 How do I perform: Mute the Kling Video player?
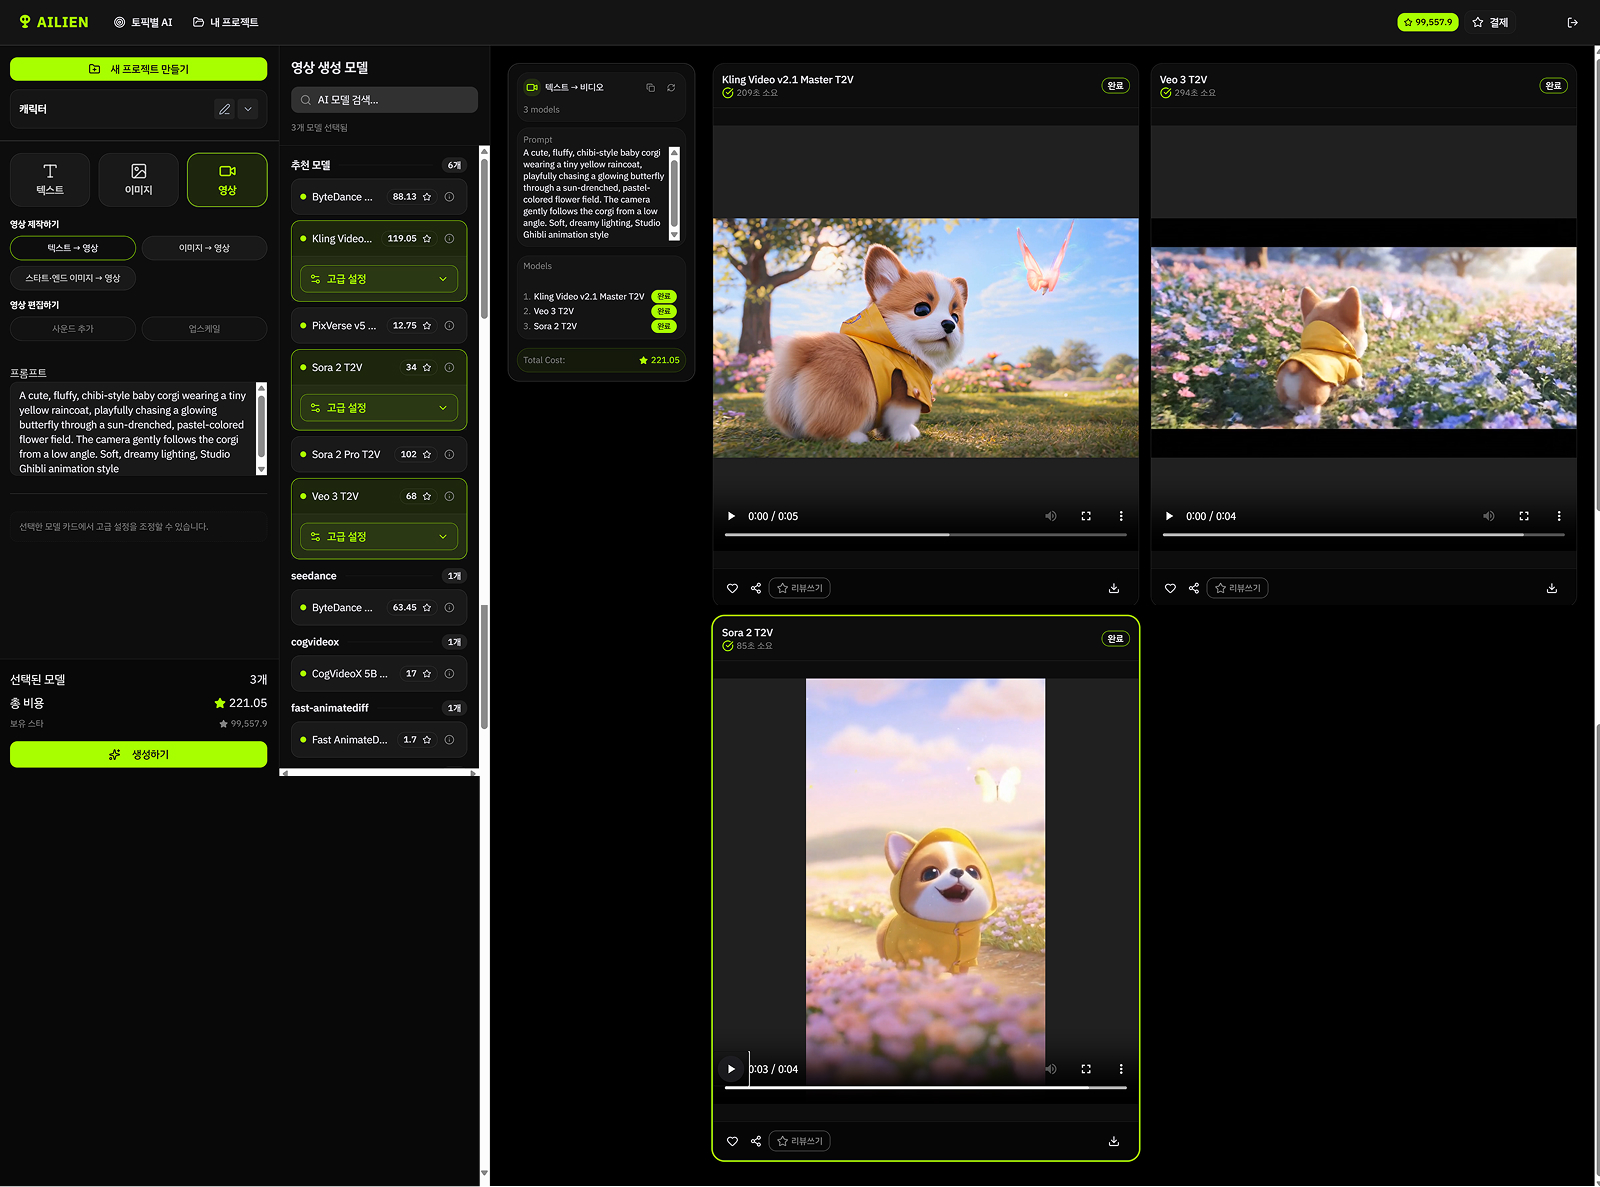pyautogui.click(x=1051, y=516)
